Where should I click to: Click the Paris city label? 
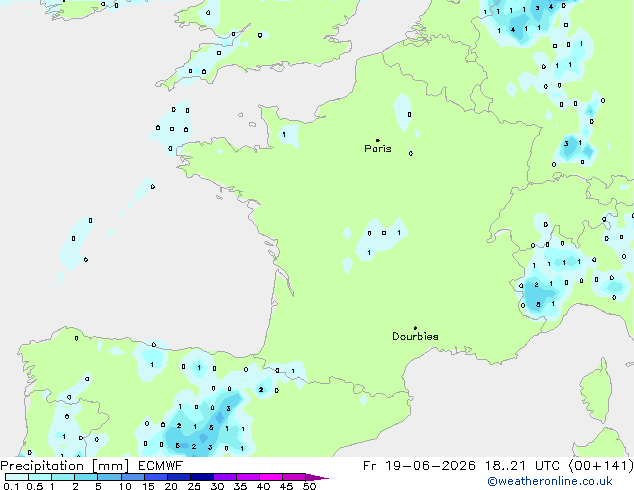378,149
